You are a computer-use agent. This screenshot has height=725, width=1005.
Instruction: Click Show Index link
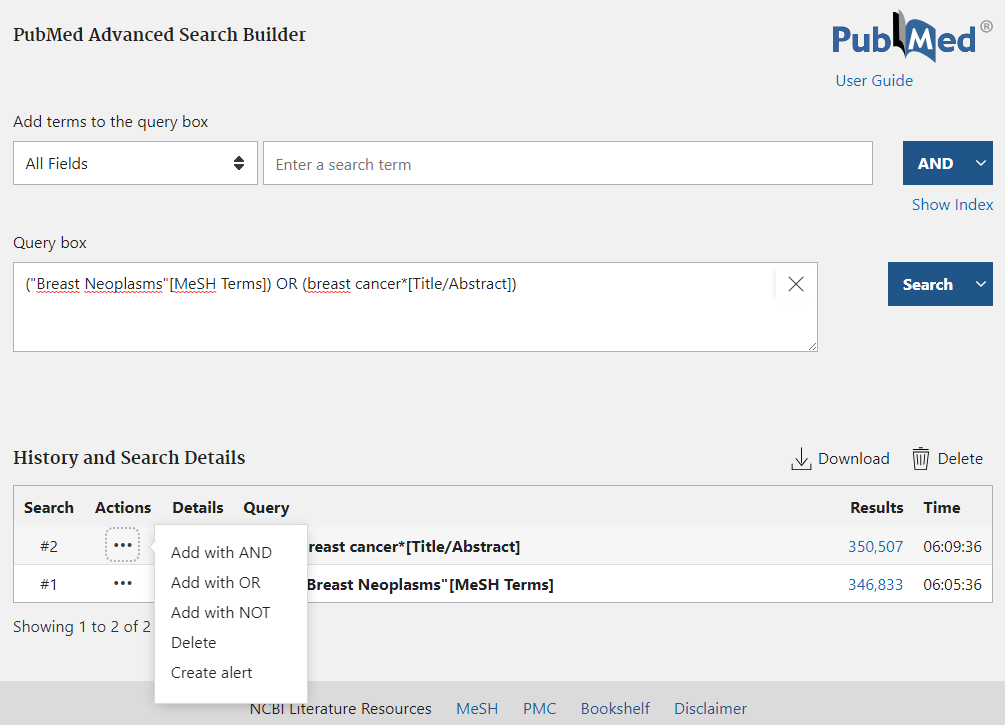click(x=952, y=204)
